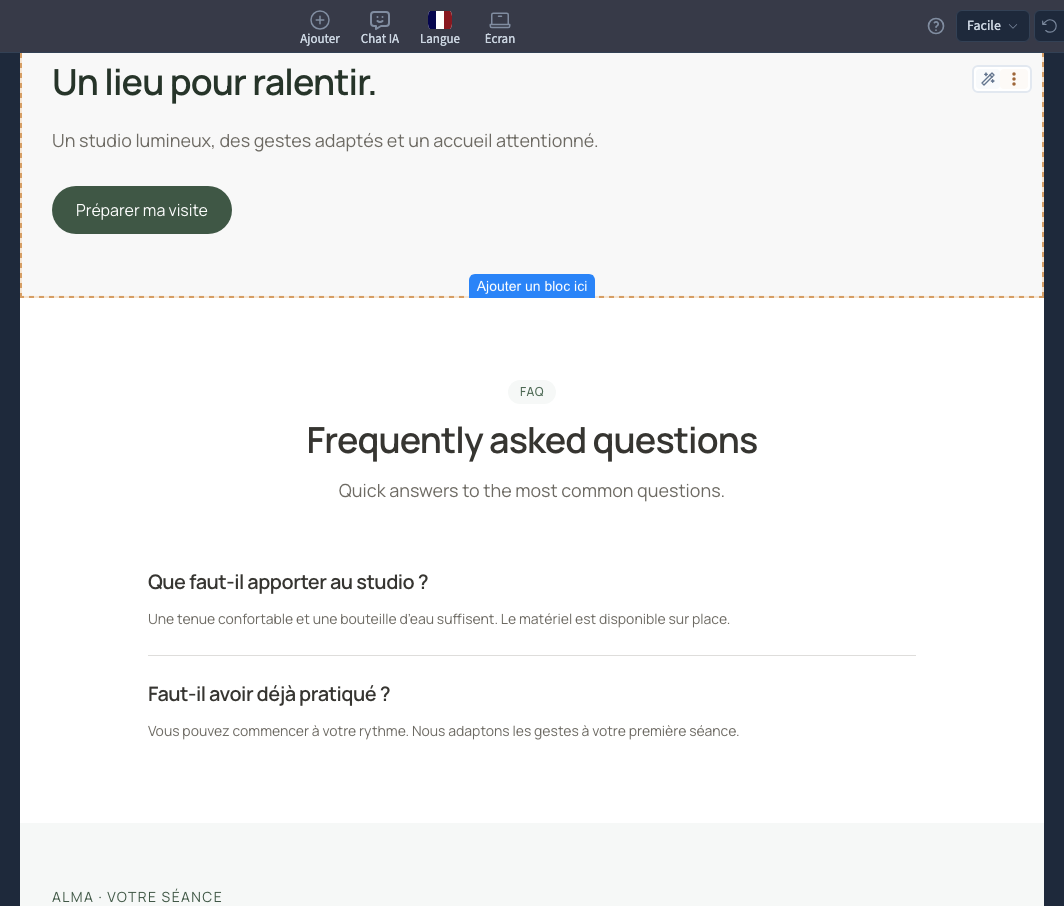Open the Ajouter plus icon menu
The image size is (1064, 906).
coord(320,27)
